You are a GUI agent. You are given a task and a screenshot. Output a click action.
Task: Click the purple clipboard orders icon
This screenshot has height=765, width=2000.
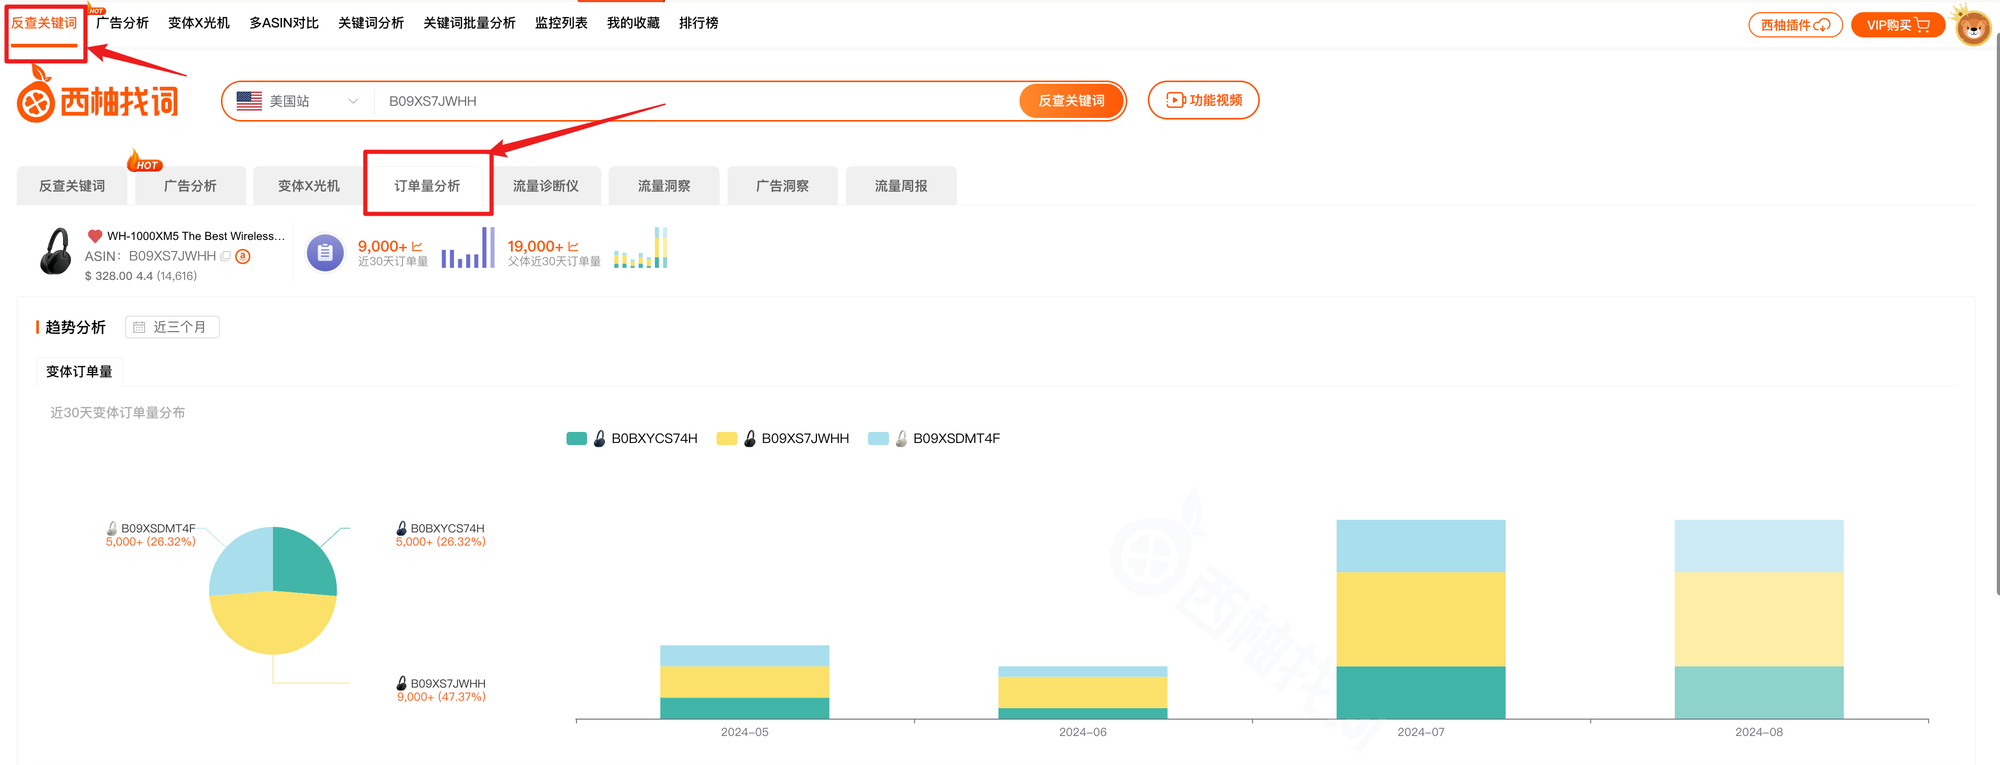pos(325,253)
